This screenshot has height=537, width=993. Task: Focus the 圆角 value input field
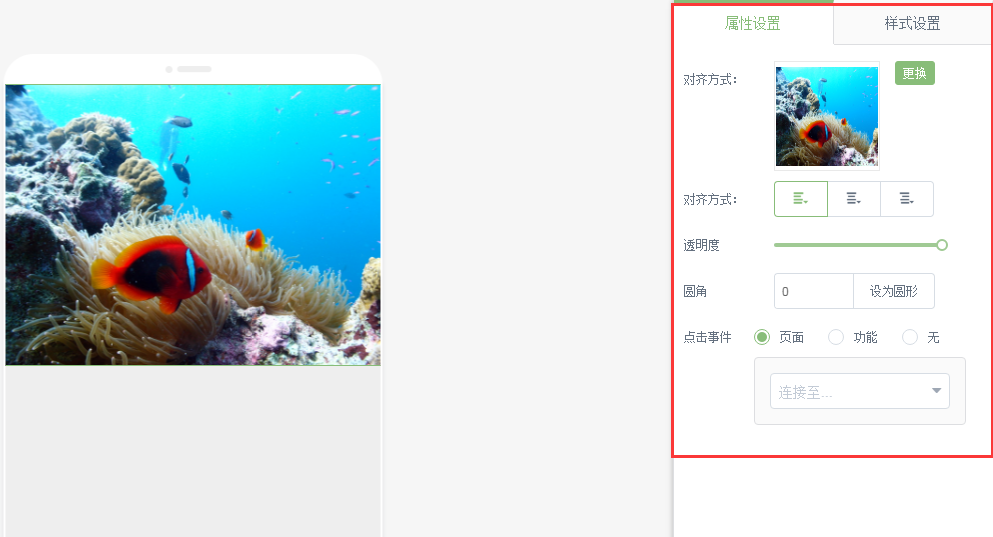pyautogui.click(x=814, y=291)
